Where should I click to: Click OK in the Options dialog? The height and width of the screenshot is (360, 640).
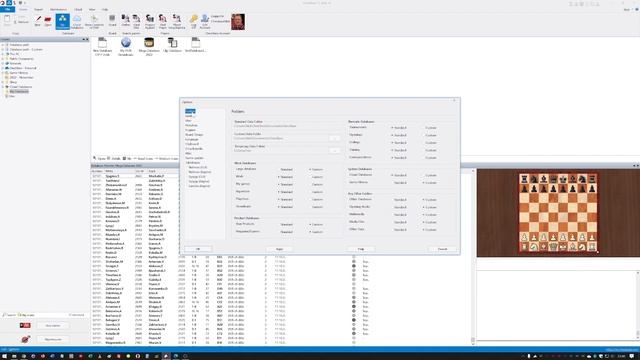coord(198,249)
